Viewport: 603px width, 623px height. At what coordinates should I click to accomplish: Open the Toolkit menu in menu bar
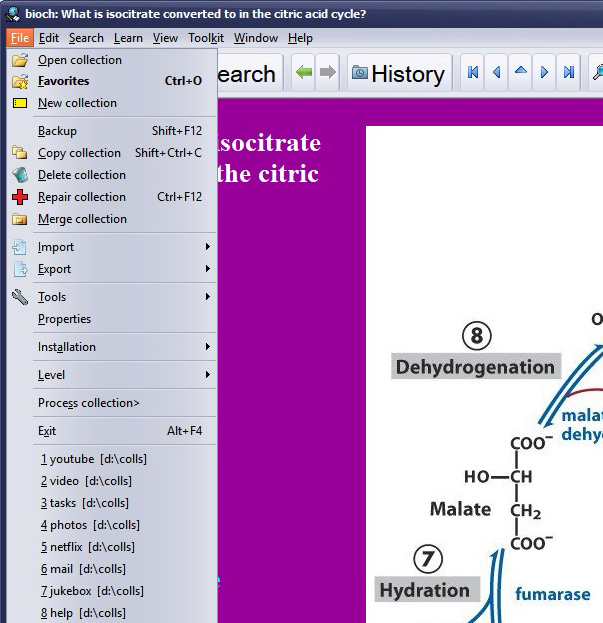click(x=206, y=38)
